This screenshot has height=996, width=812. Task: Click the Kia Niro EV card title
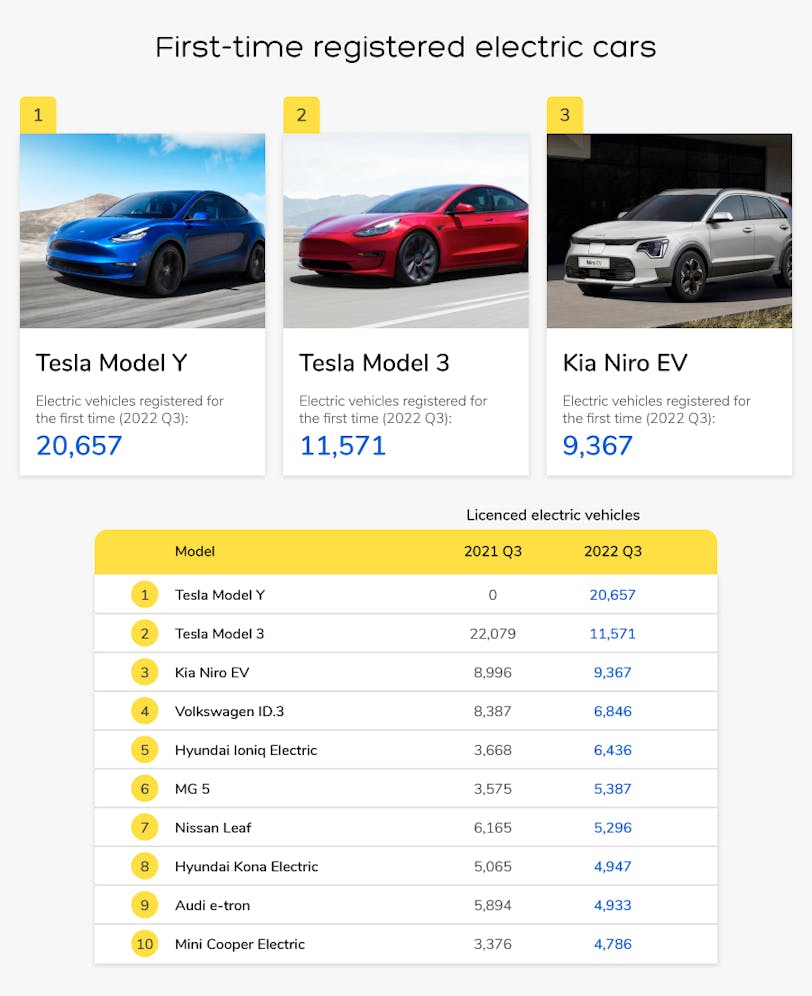click(x=625, y=362)
